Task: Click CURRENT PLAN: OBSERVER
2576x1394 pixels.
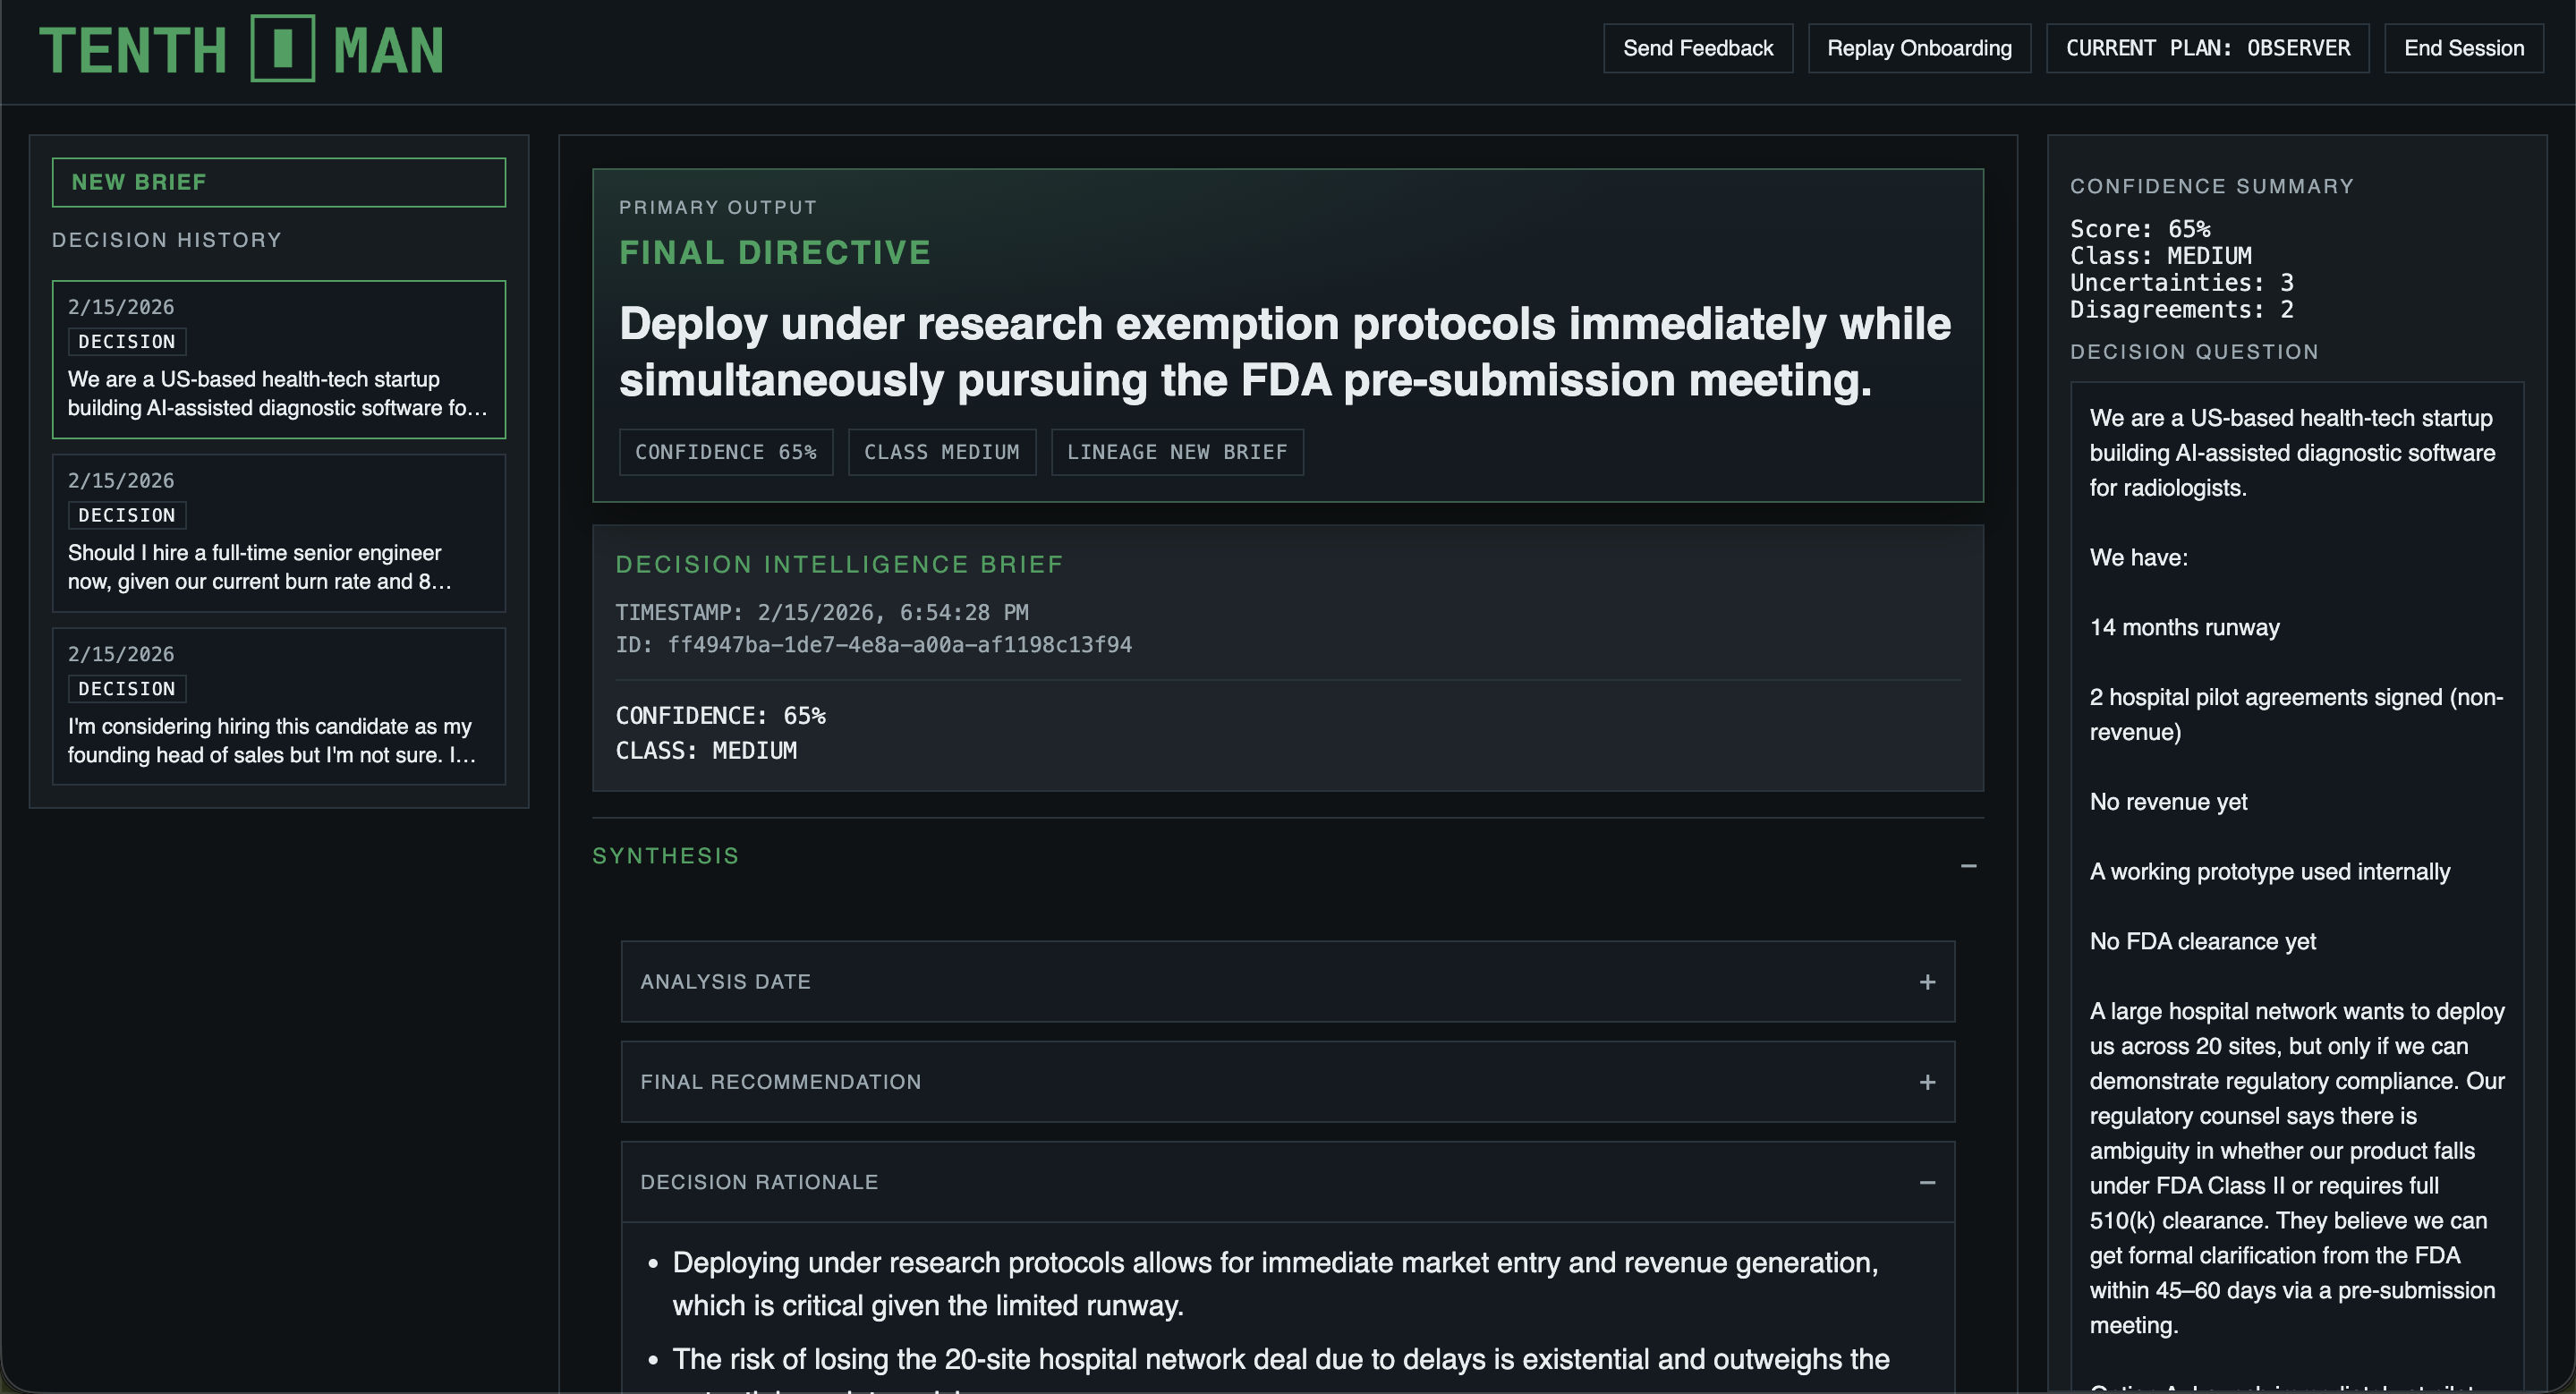Action: coord(2207,47)
